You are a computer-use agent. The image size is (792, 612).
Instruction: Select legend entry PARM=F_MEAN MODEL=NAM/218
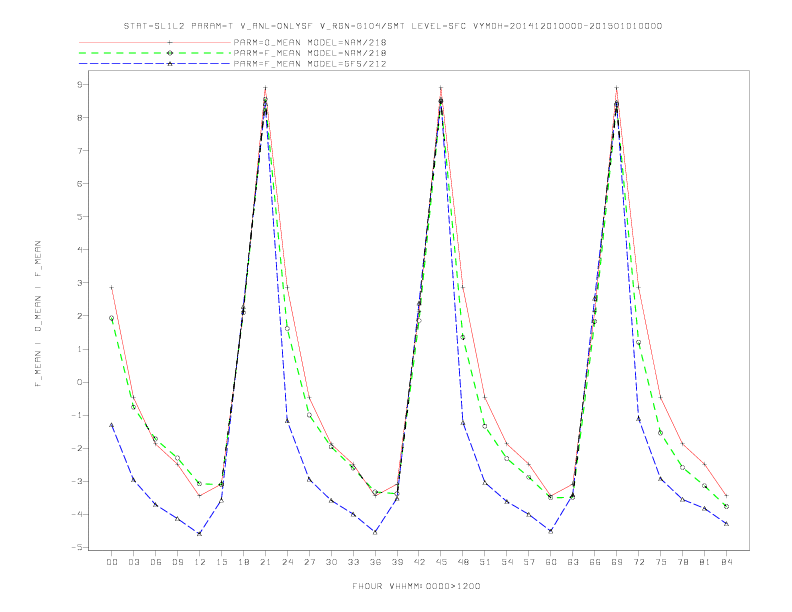pos(310,53)
